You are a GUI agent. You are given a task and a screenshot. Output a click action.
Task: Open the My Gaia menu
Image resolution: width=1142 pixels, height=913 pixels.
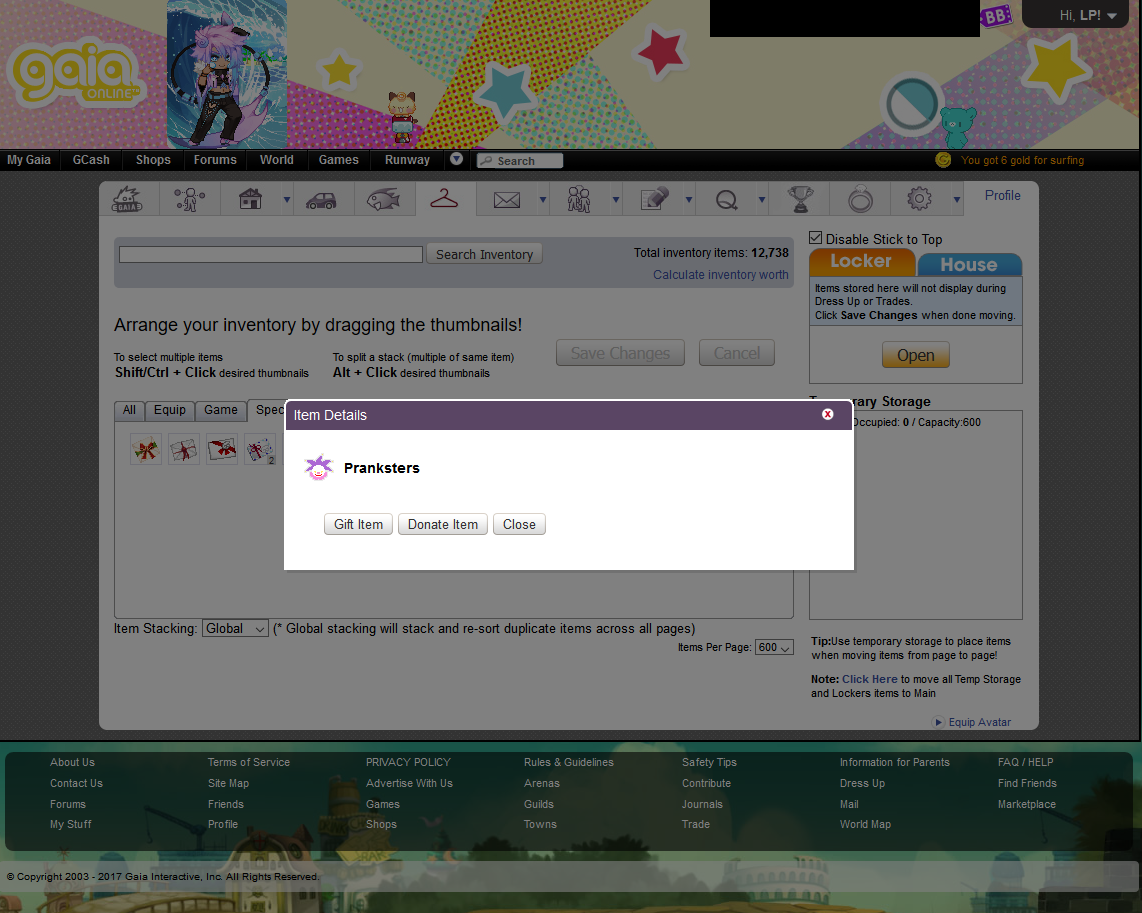pos(29,160)
